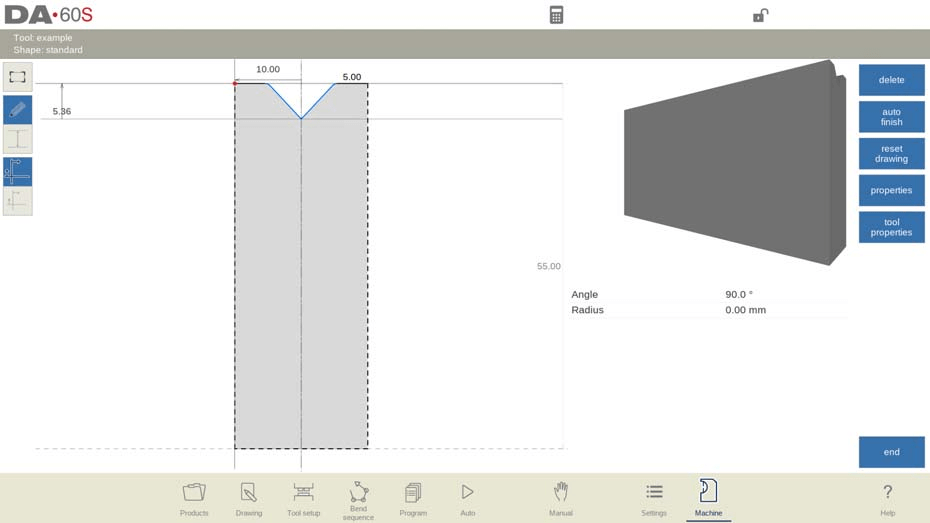The width and height of the screenshot is (930, 523).
Task: Select the height dimension tool icon
Action: [x=18, y=139]
